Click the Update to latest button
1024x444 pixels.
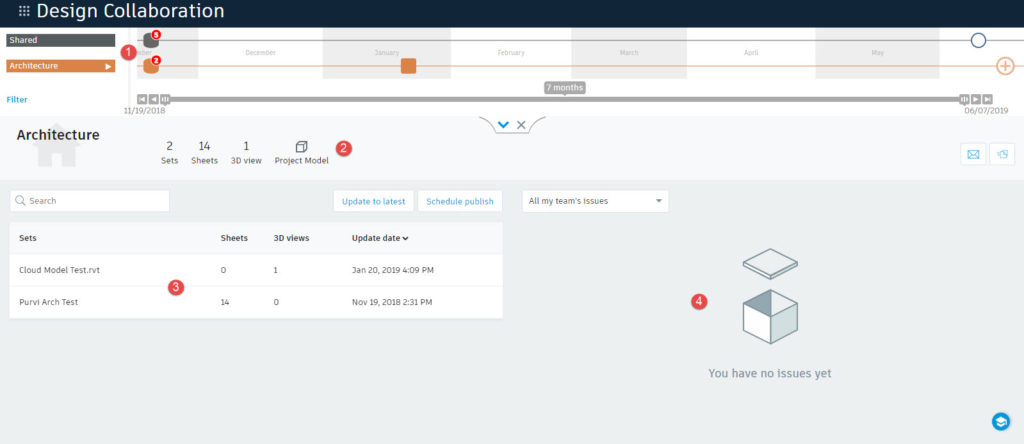(373, 201)
